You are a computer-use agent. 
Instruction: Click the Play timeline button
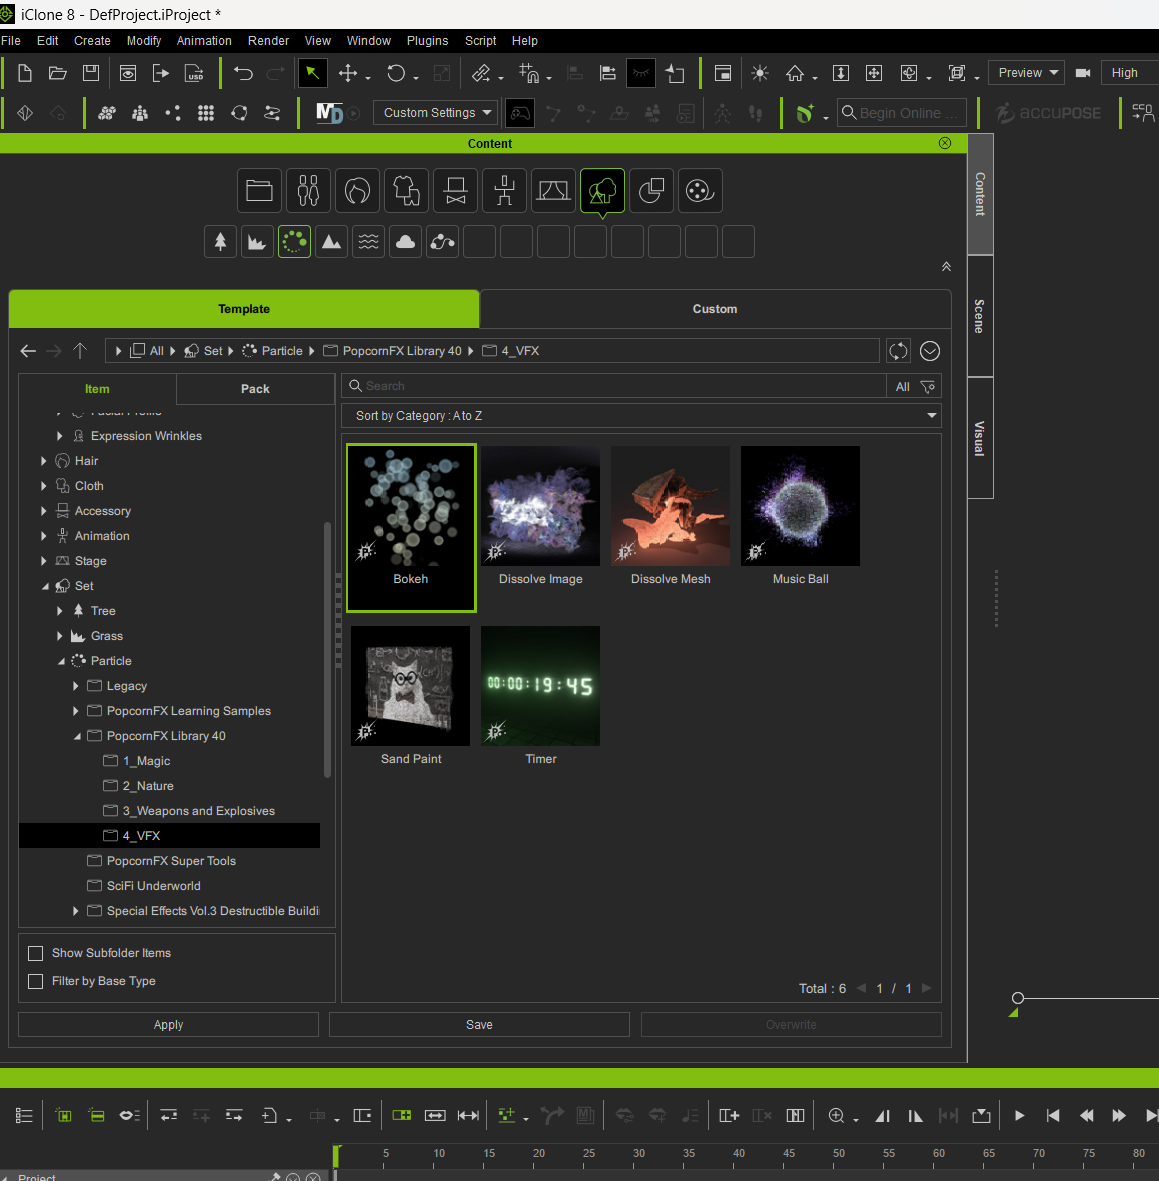point(1019,1115)
